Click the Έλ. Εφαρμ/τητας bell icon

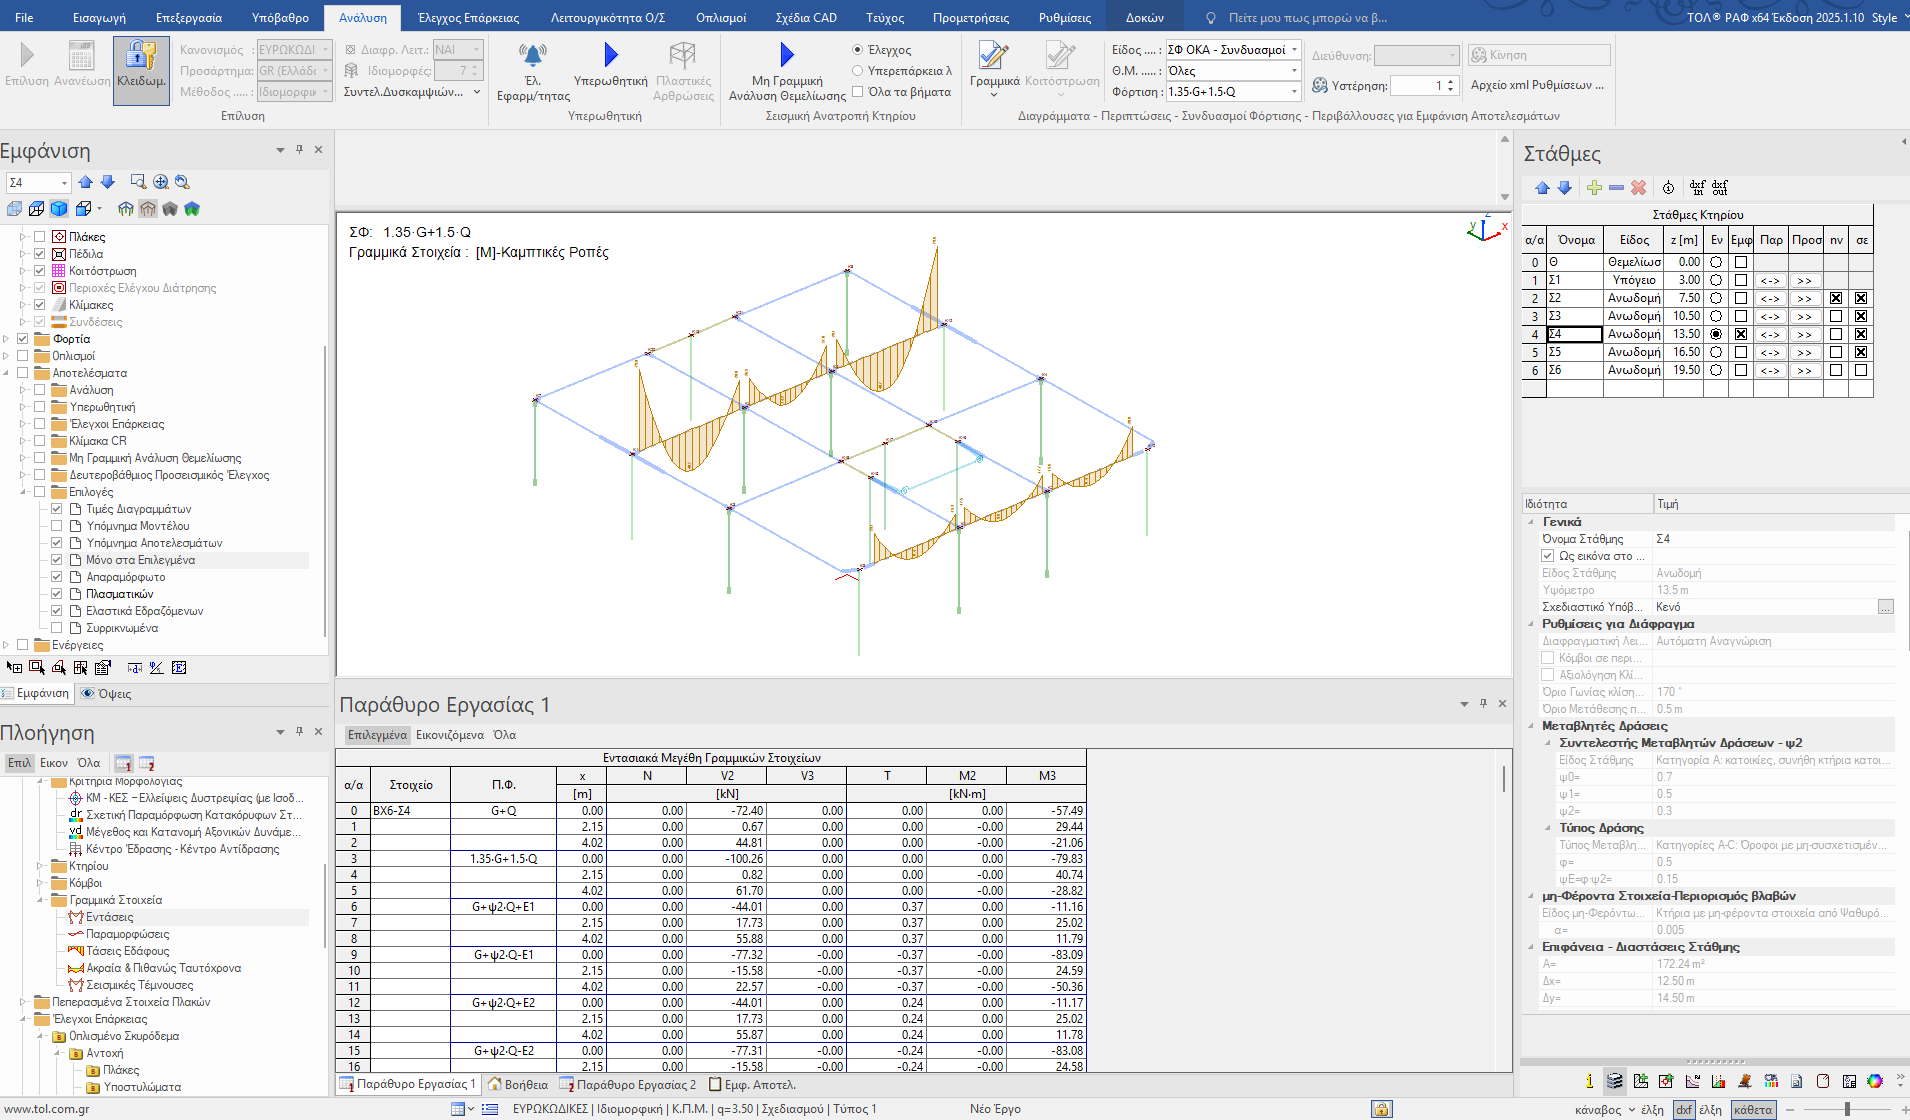(x=533, y=64)
